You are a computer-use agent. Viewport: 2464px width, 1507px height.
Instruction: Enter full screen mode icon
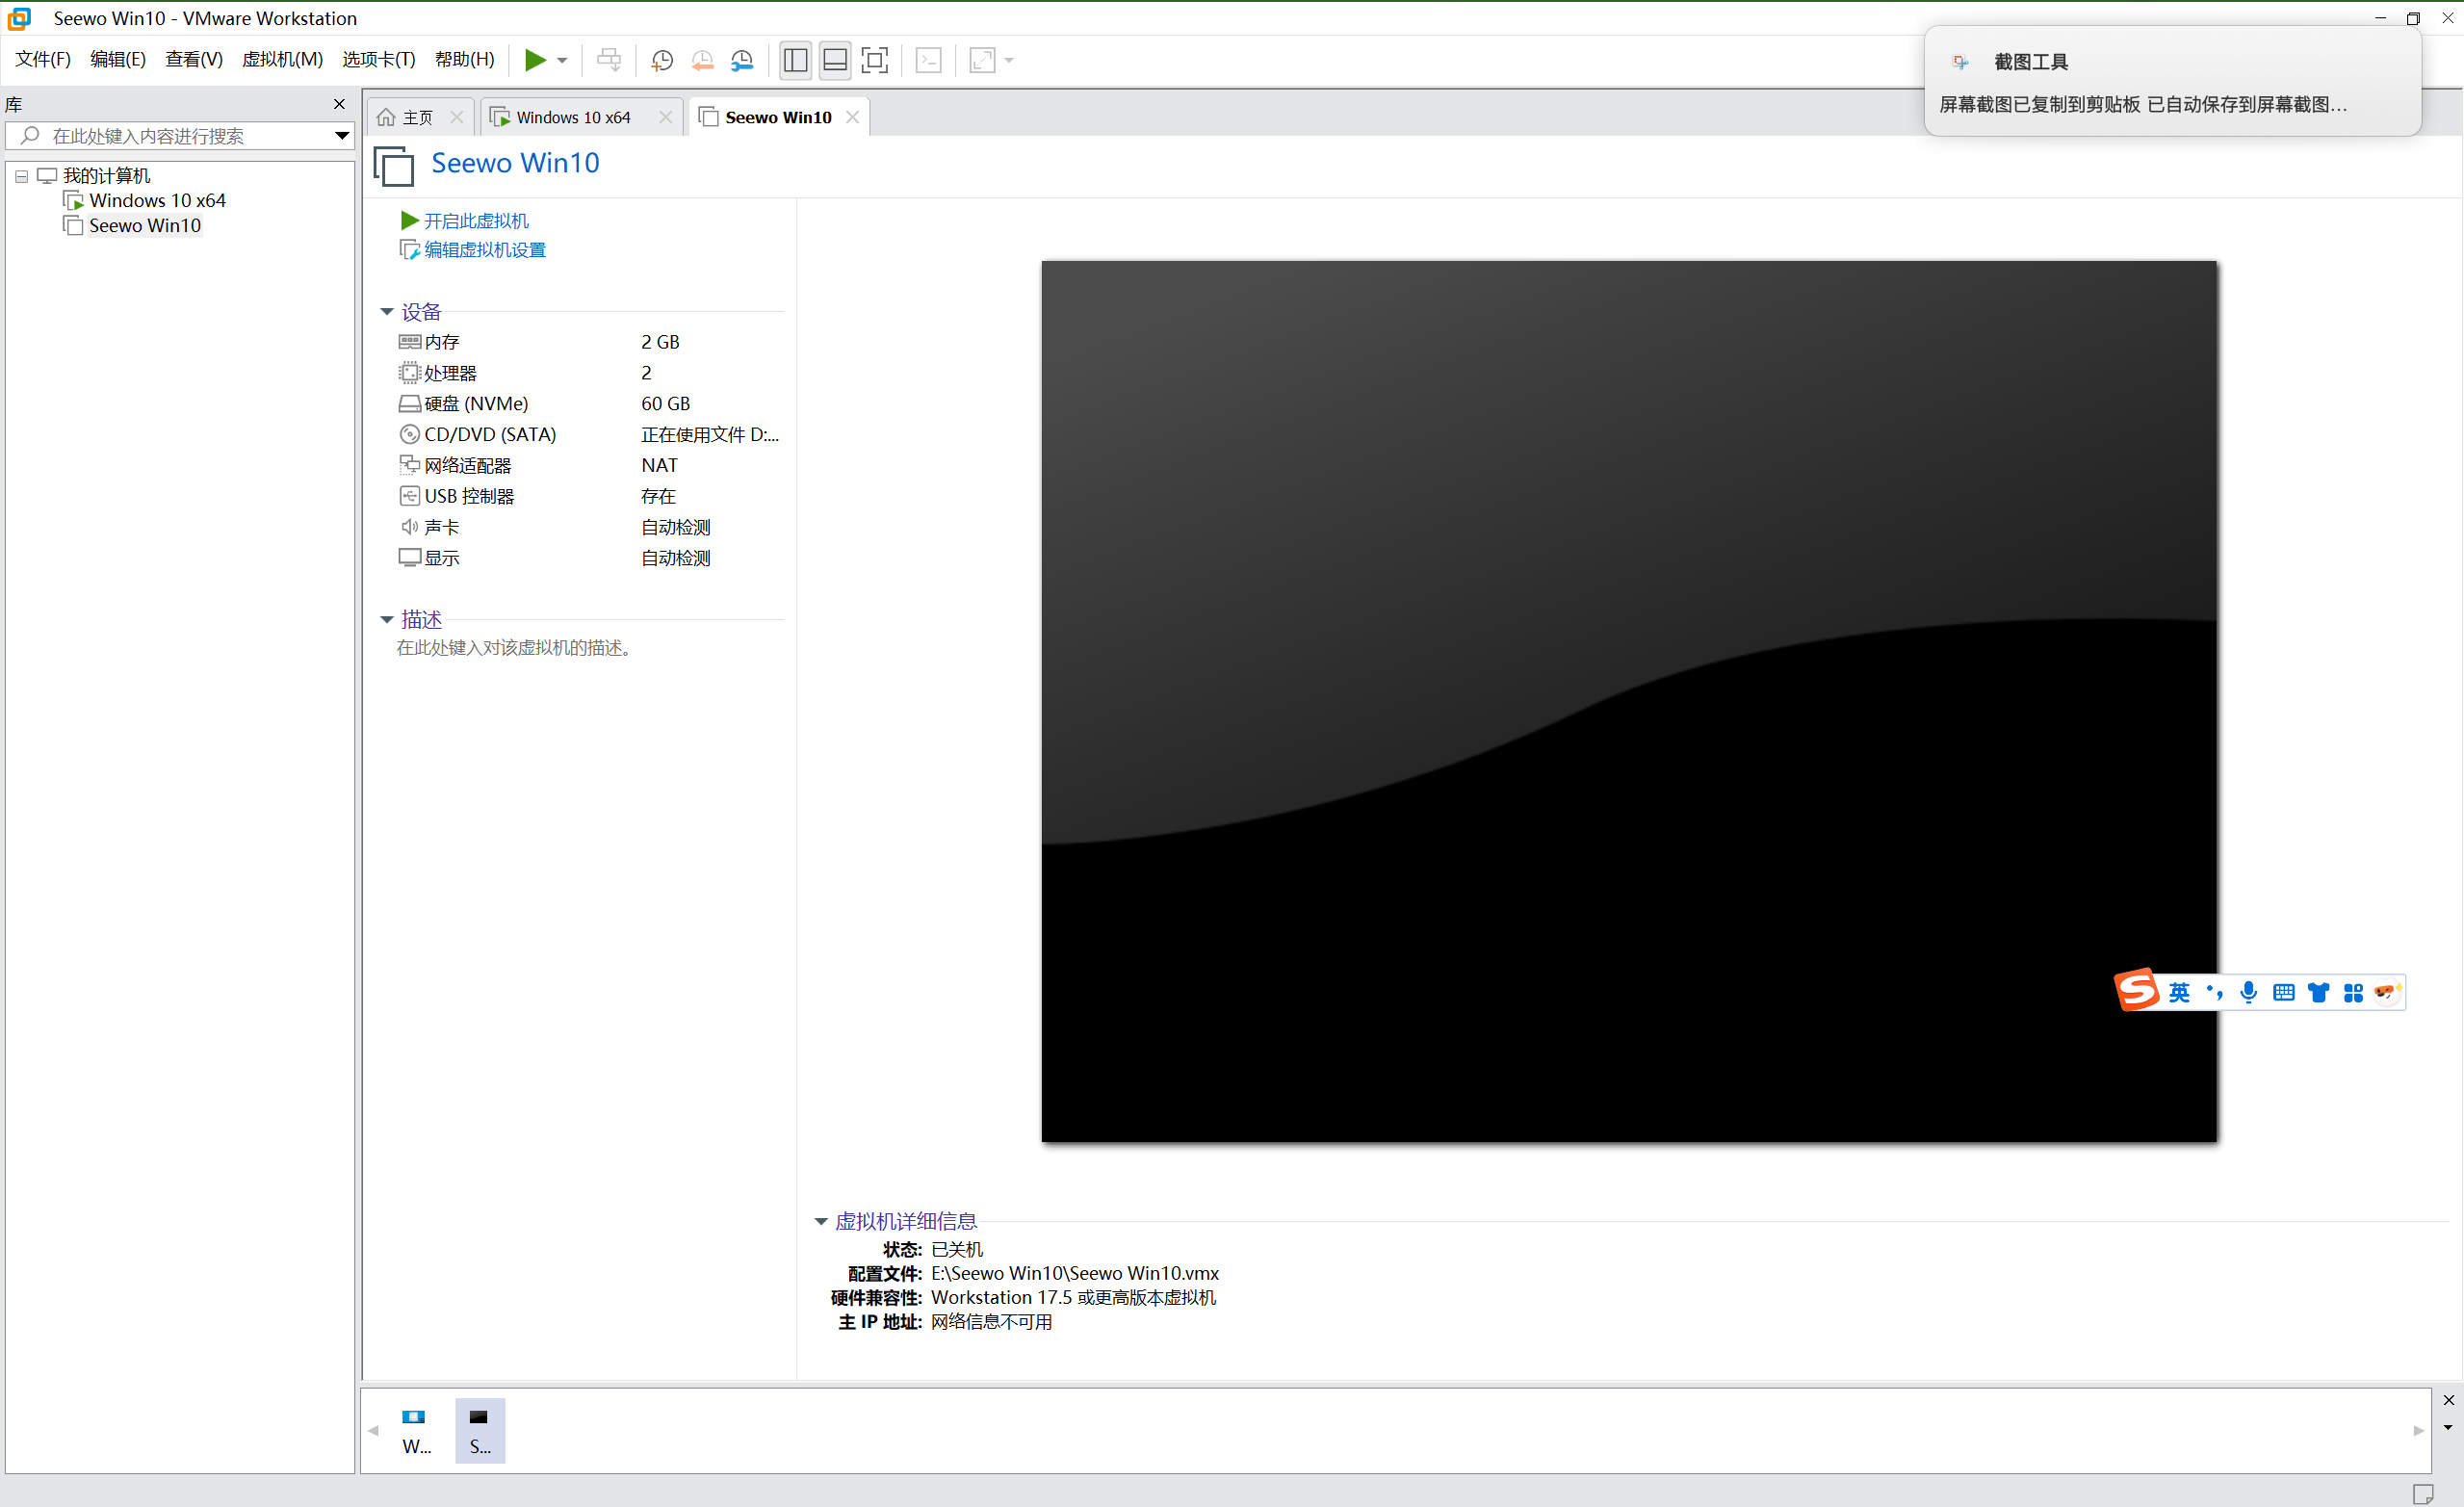pyautogui.click(x=874, y=60)
